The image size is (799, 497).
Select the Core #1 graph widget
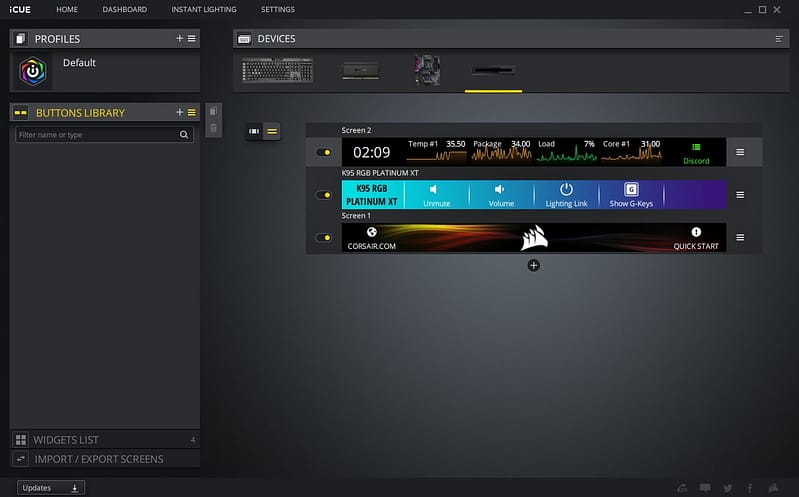[631, 151]
